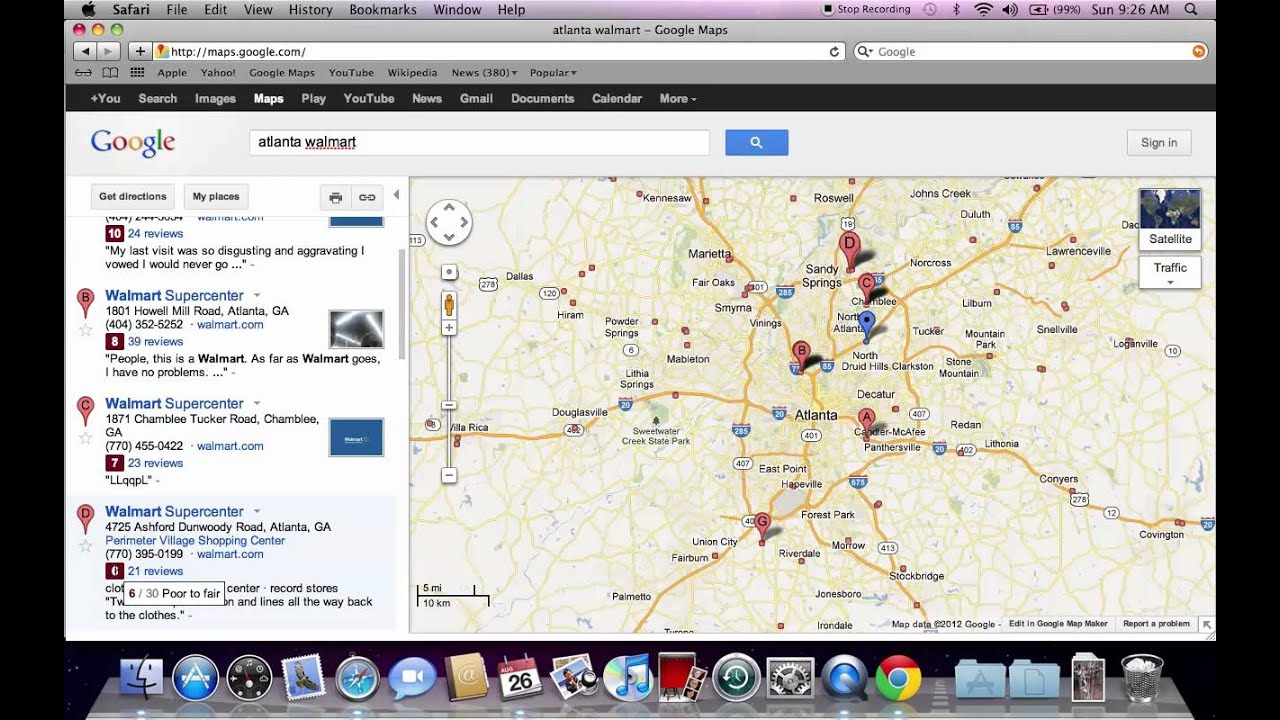Open the History menu
This screenshot has width=1280, height=720.
310,10
